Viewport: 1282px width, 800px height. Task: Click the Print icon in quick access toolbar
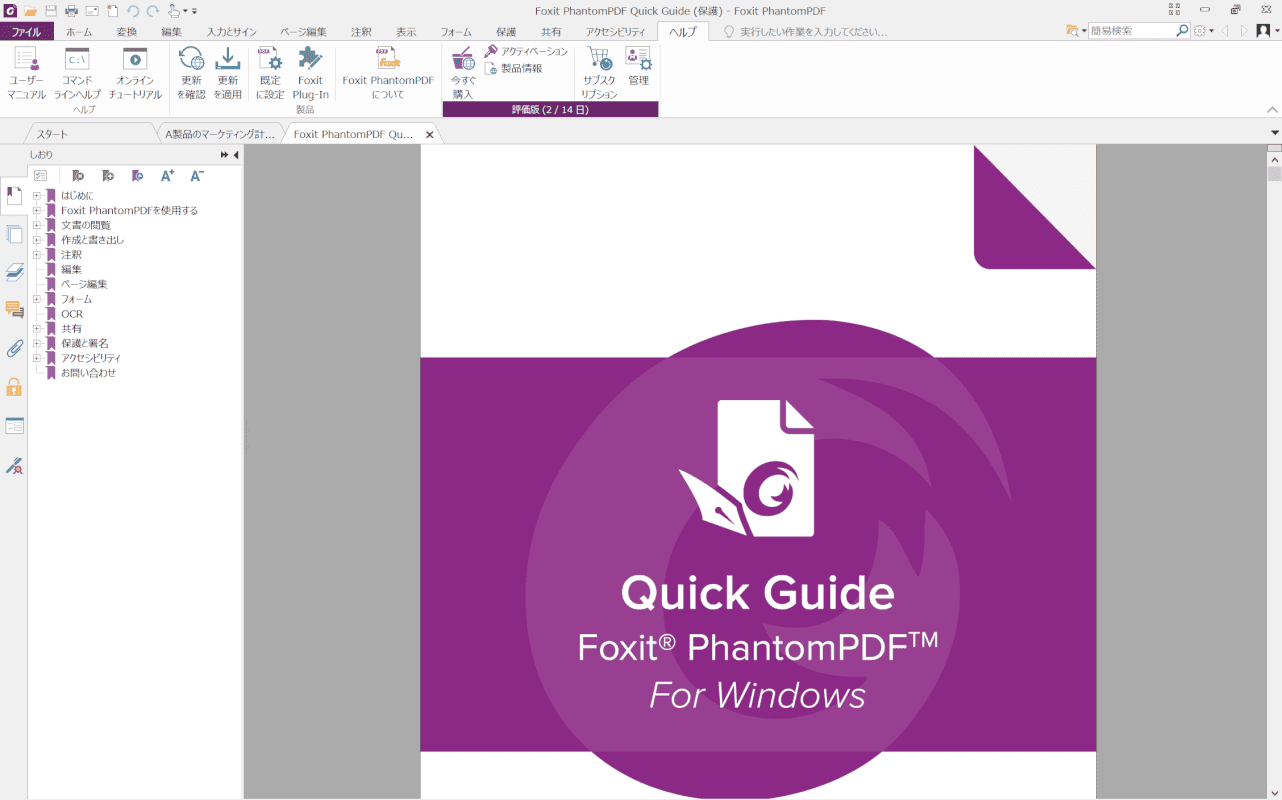coord(71,11)
